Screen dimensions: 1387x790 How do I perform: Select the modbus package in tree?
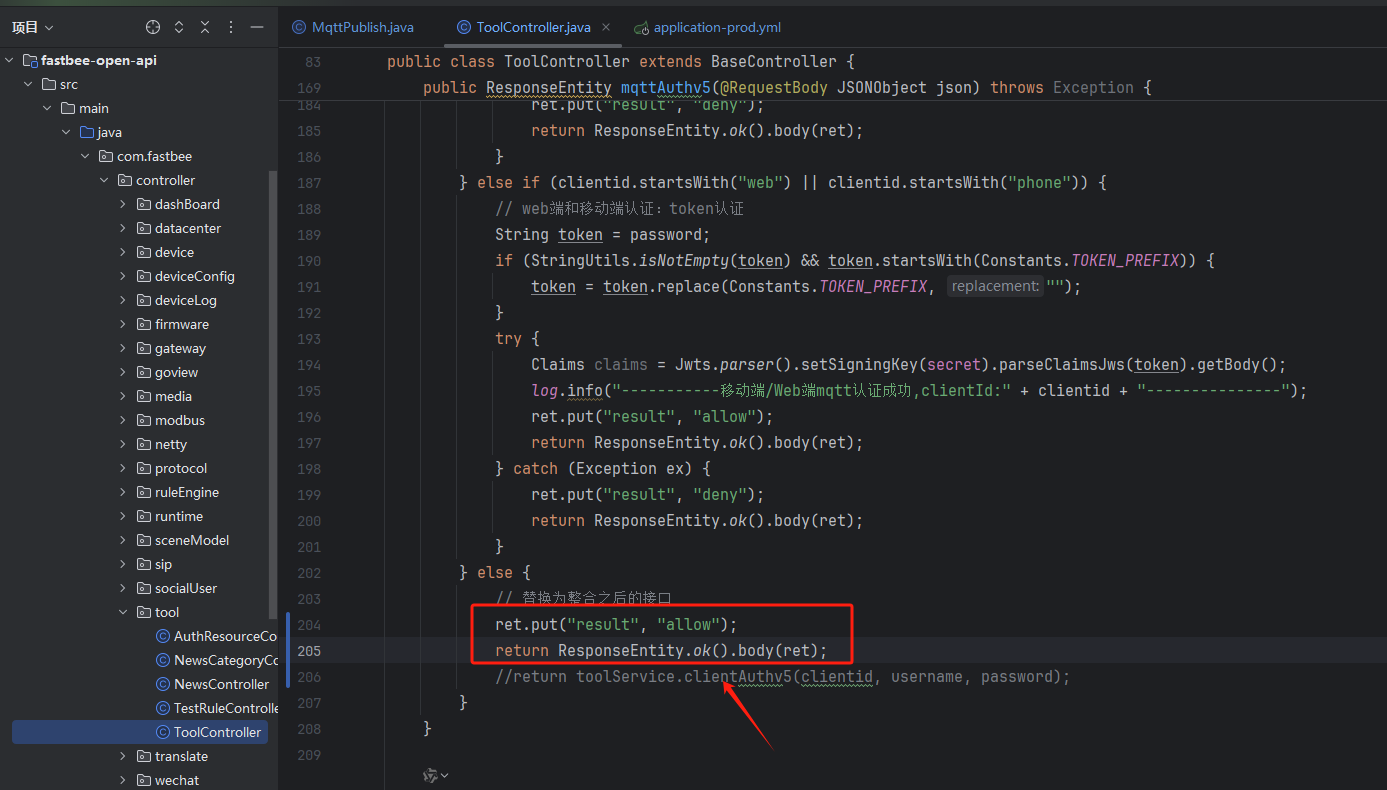pos(180,420)
